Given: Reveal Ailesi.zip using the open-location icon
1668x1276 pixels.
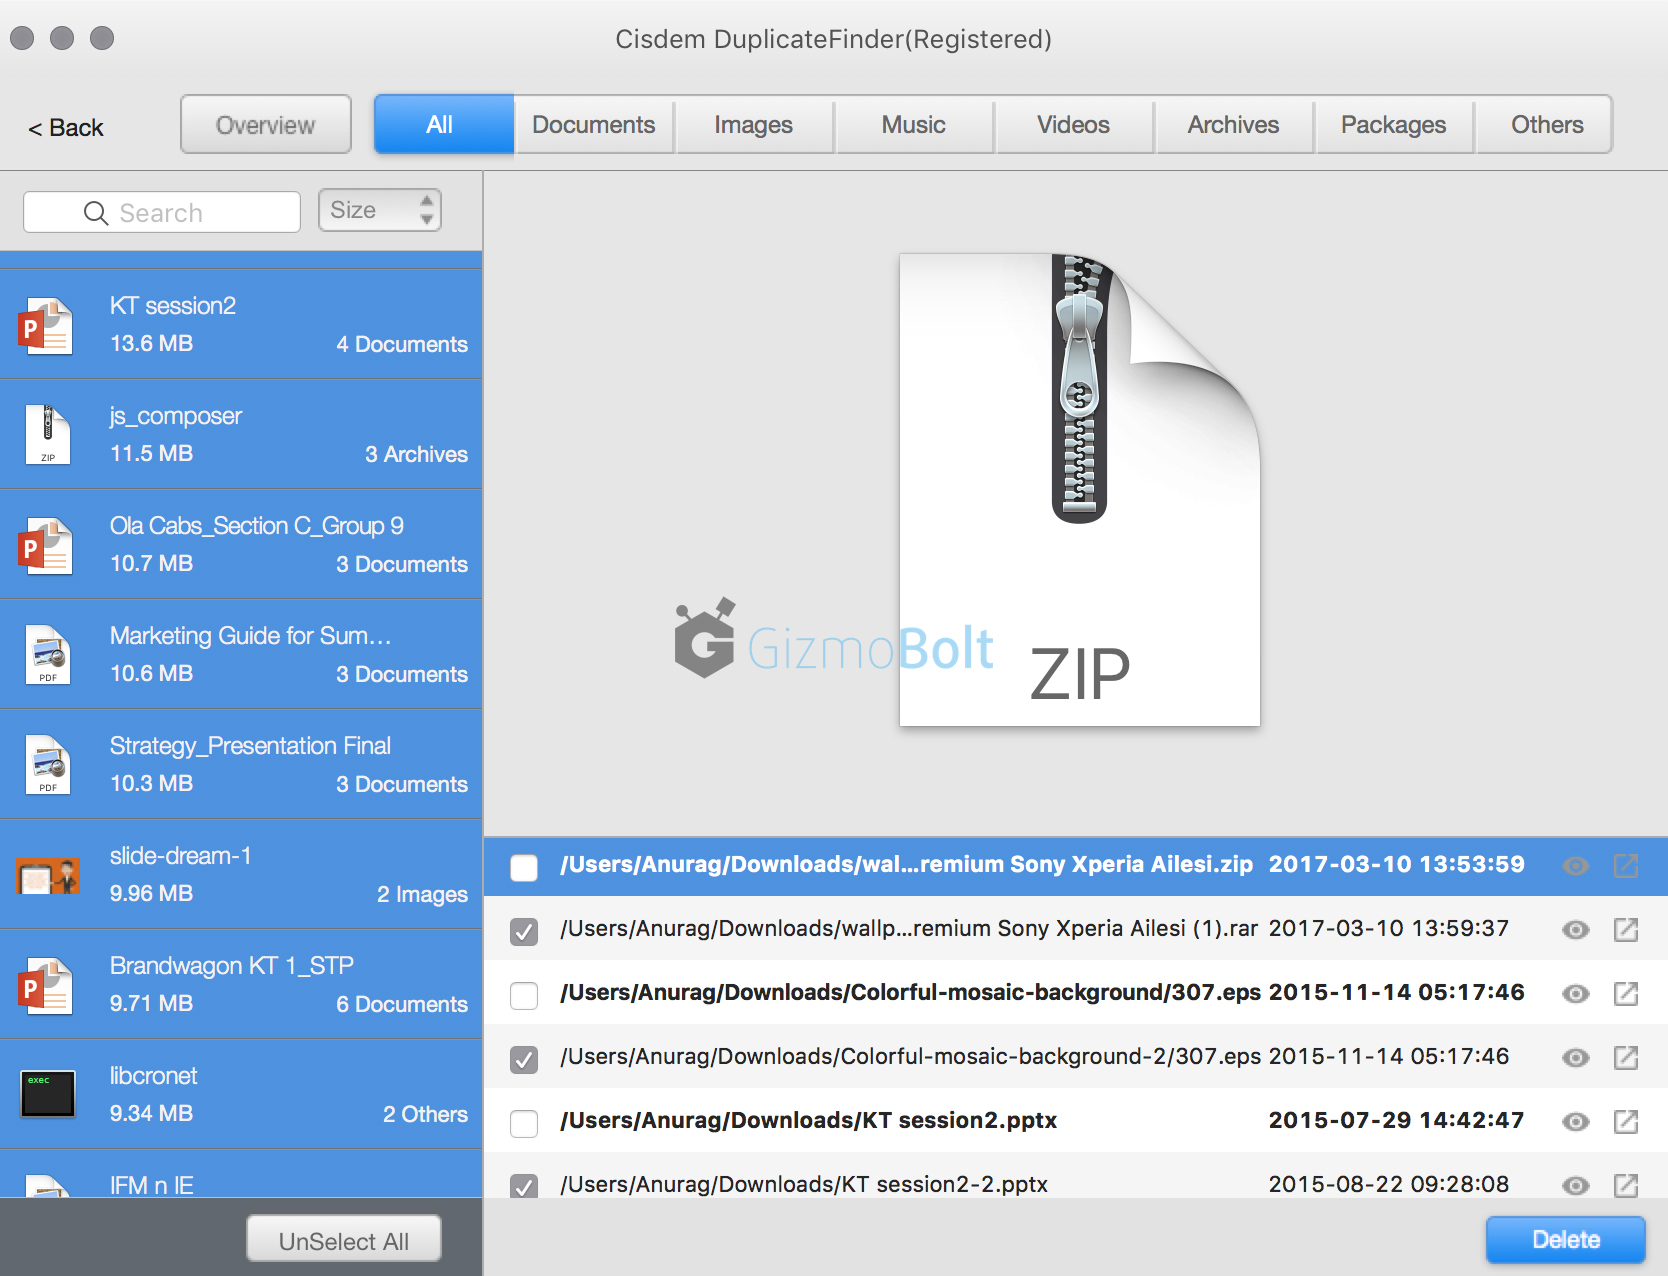Looking at the screenshot, I should point(1626,865).
